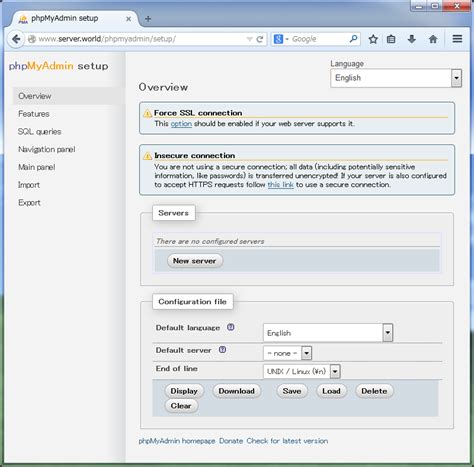This screenshot has width=474, height=467.
Task: Go to the browser home page icon
Action: point(433,39)
